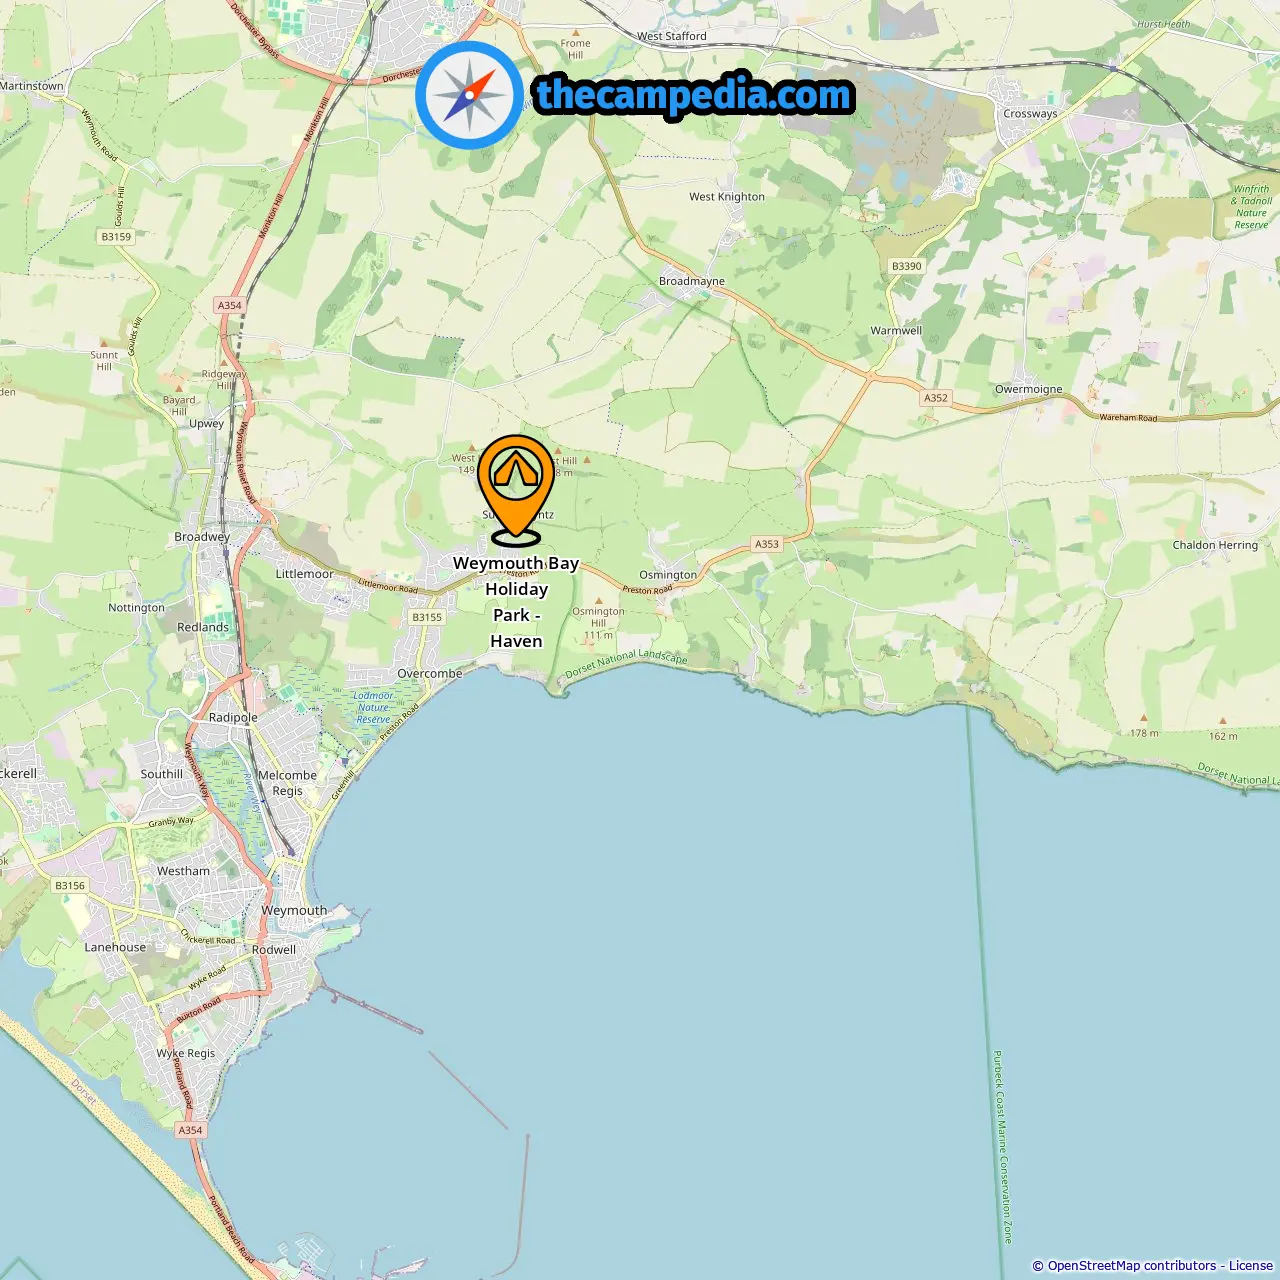Select the A354 road shield near Upwey
Image resolution: width=1280 pixels, height=1280 pixels.
coord(230,306)
